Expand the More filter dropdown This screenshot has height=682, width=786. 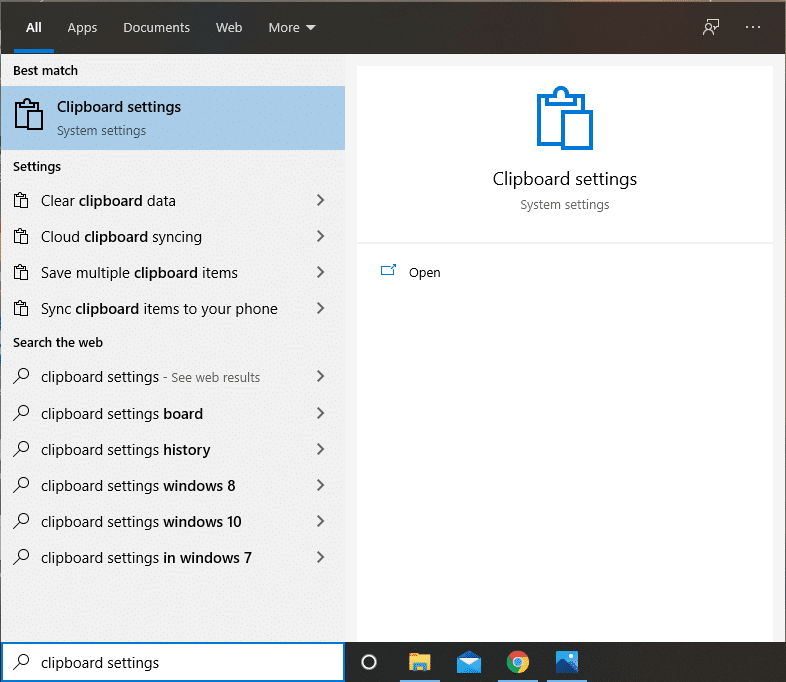point(291,28)
